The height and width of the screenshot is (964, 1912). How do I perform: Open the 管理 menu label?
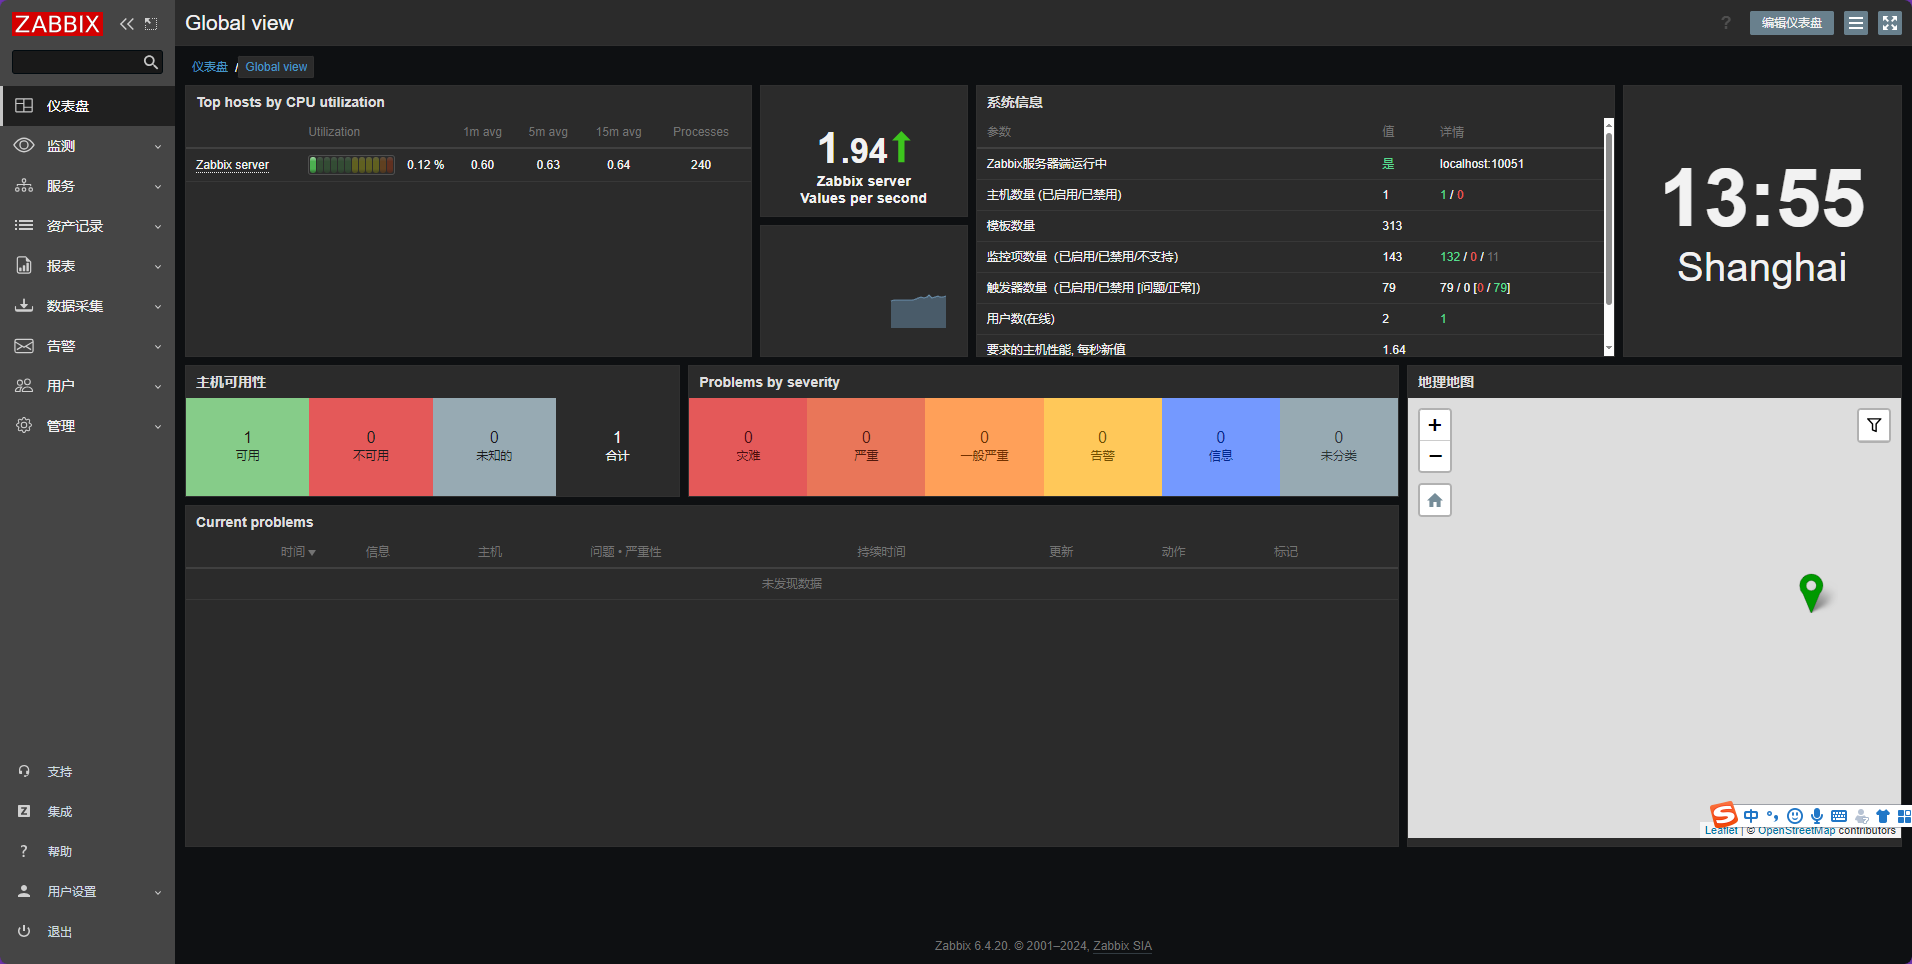click(x=61, y=426)
